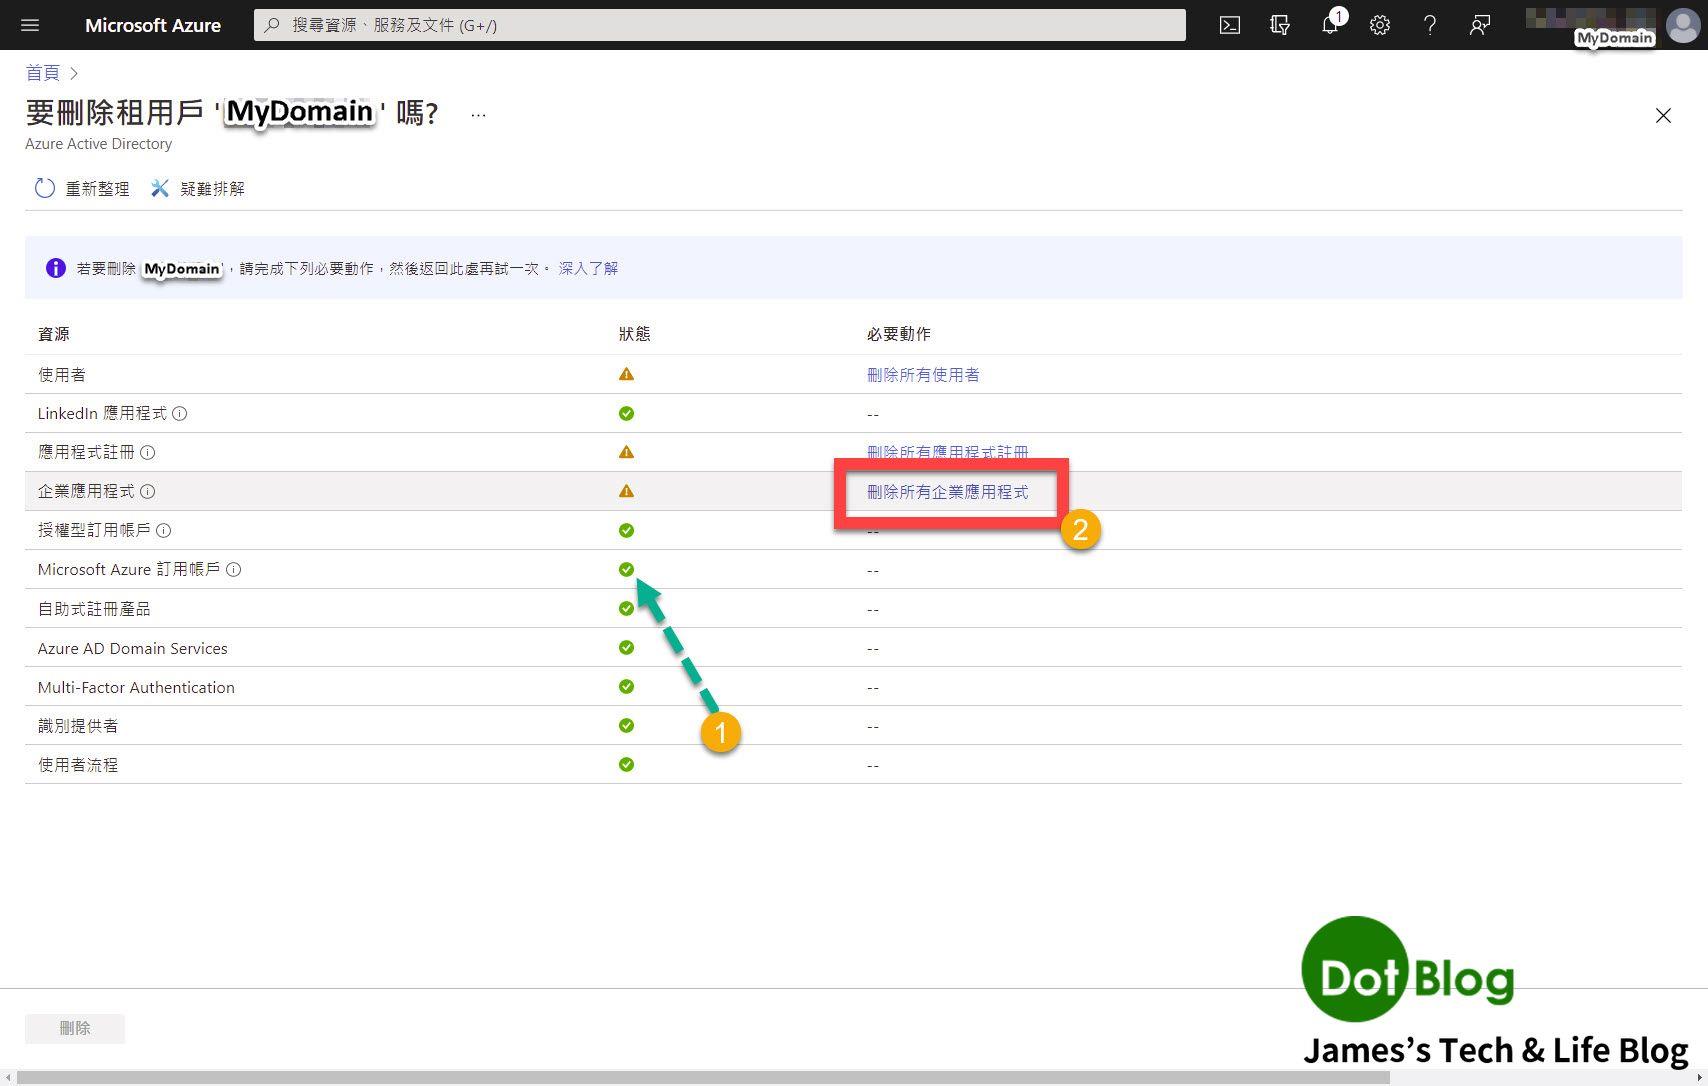Click the horizontal scrollbar at the bottom
The width and height of the screenshot is (1708, 1086).
pos(703,1077)
